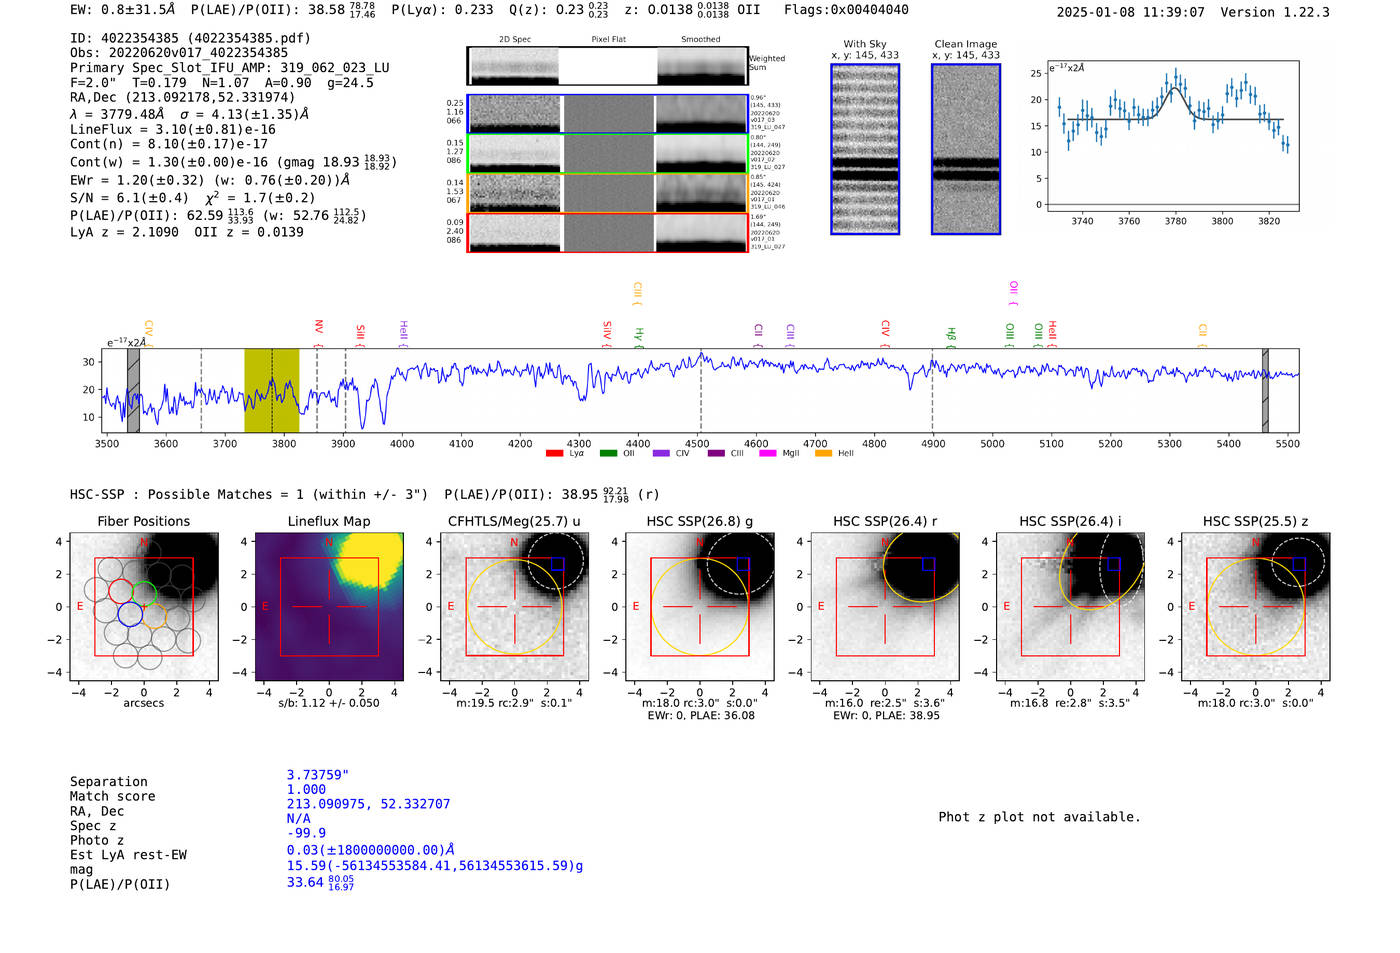Click the red fiber circle in Fiber Positions
Screen dimensions: 1400x953
coord(120,591)
